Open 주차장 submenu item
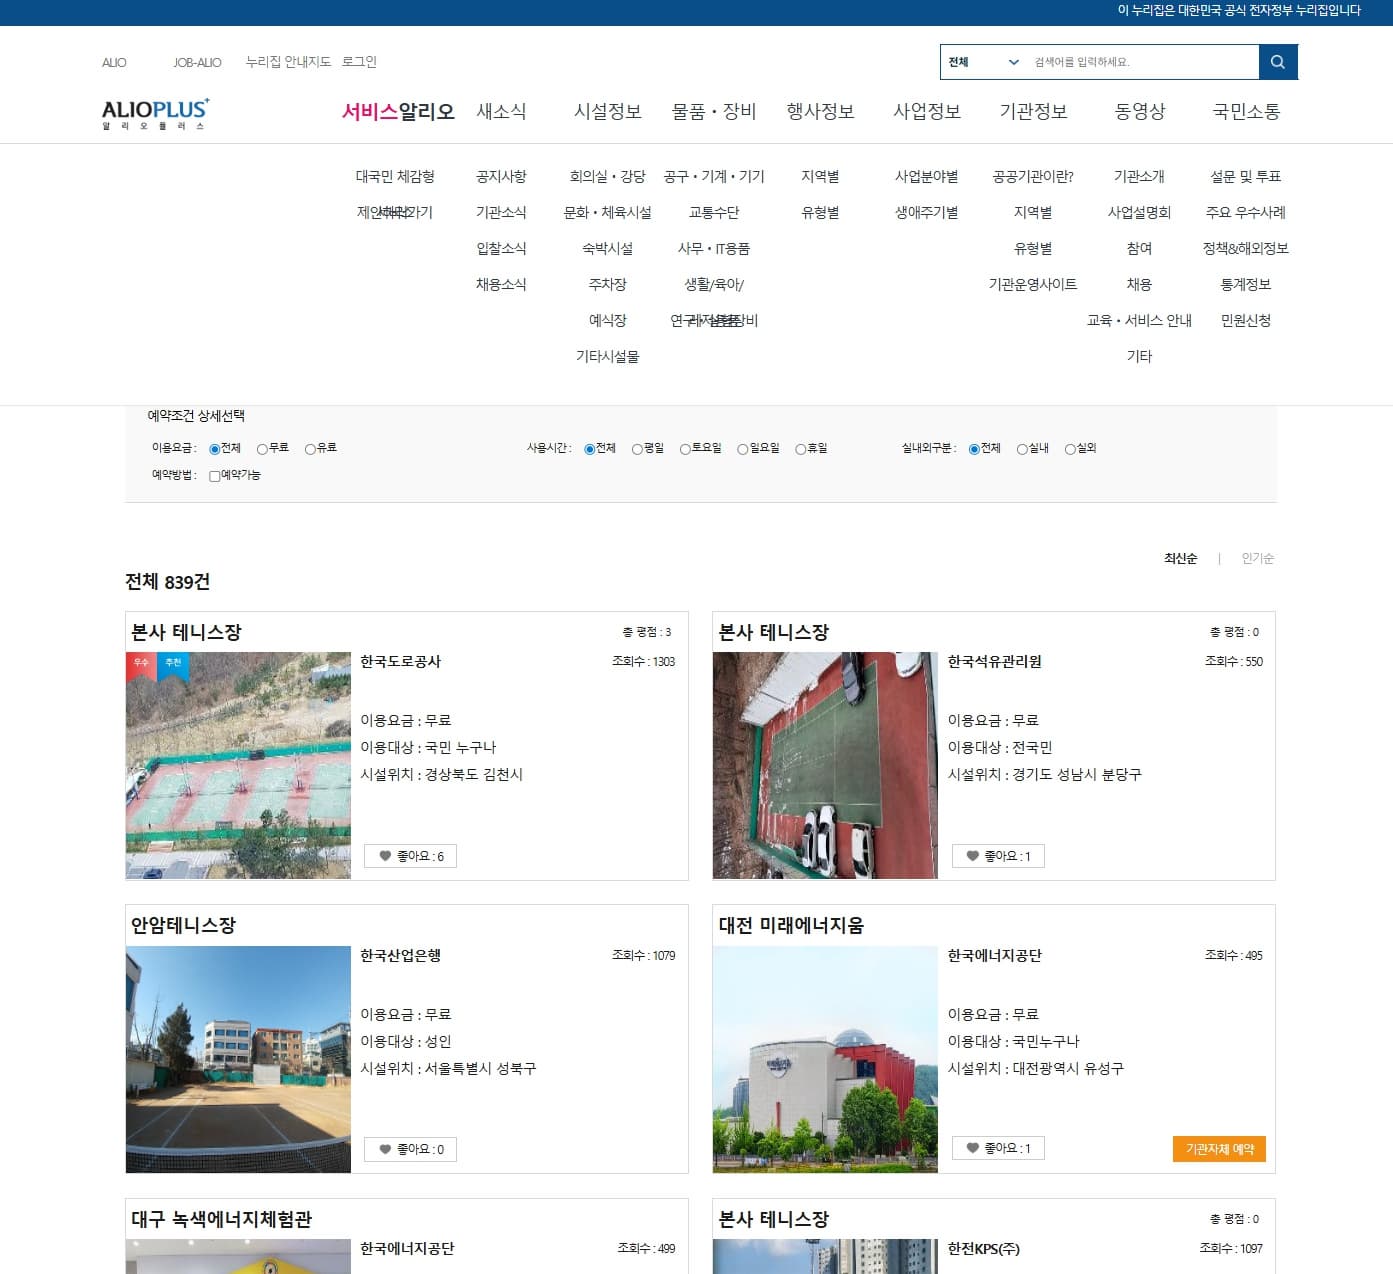 click(x=607, y=284)
